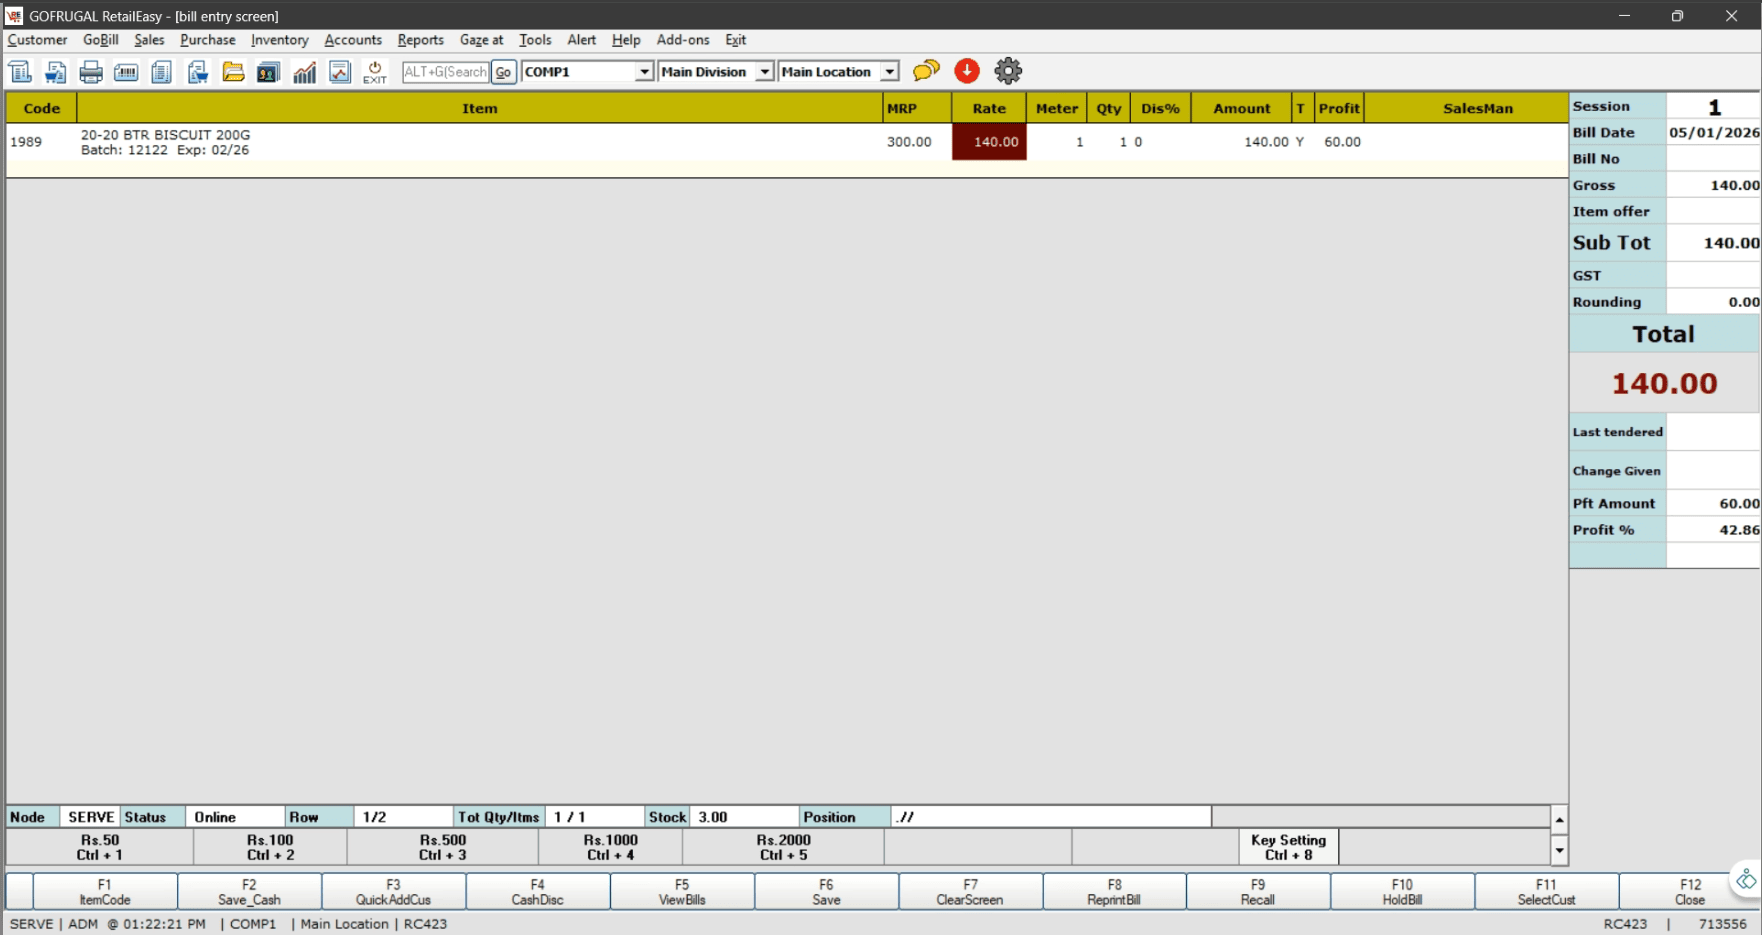
Task: Select the Rs.1000 quick tender button
Action: pos(611,847)
